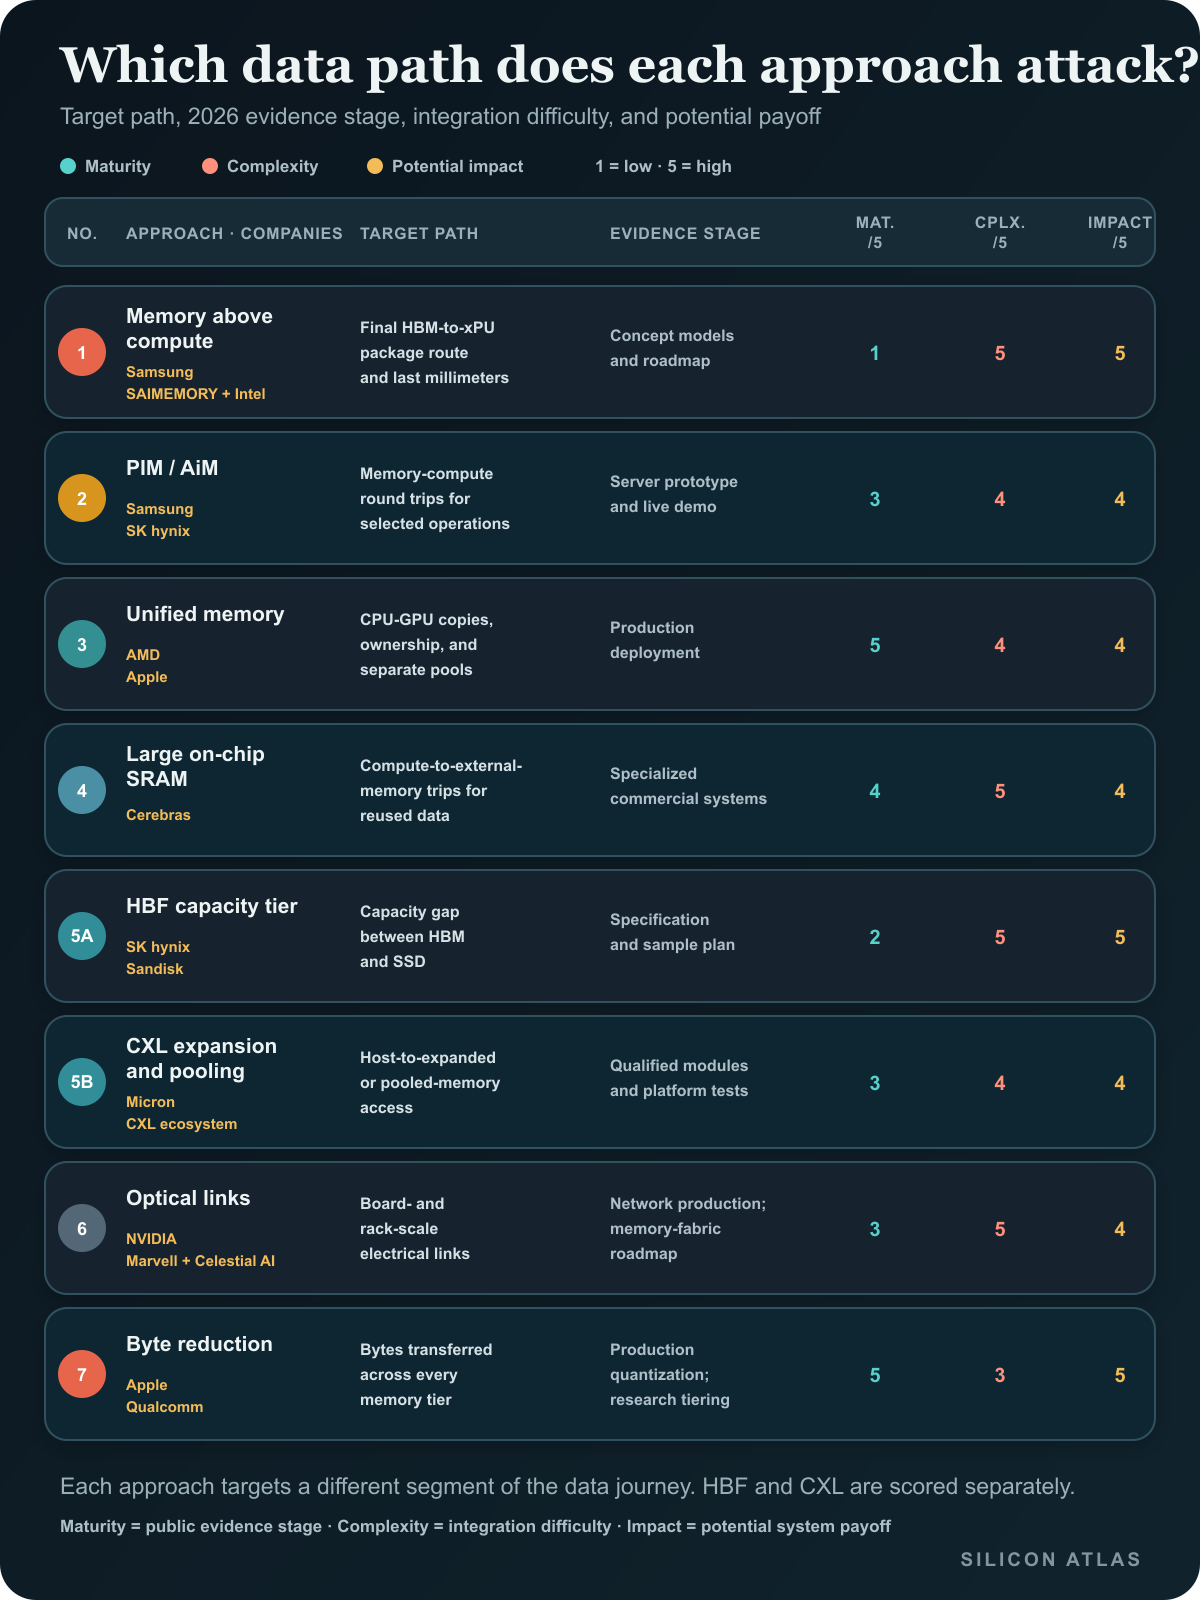The height and width of the screenshot is (1600, 1200).
Task: Click the blue number 4 badge
Action: [x=82, y=790]
